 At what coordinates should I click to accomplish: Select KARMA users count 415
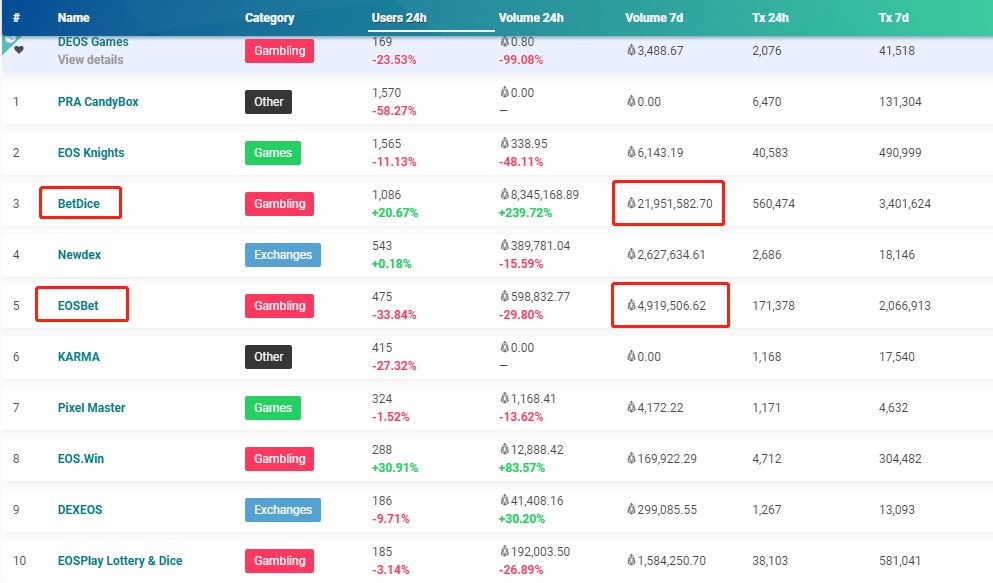[382, 348]
